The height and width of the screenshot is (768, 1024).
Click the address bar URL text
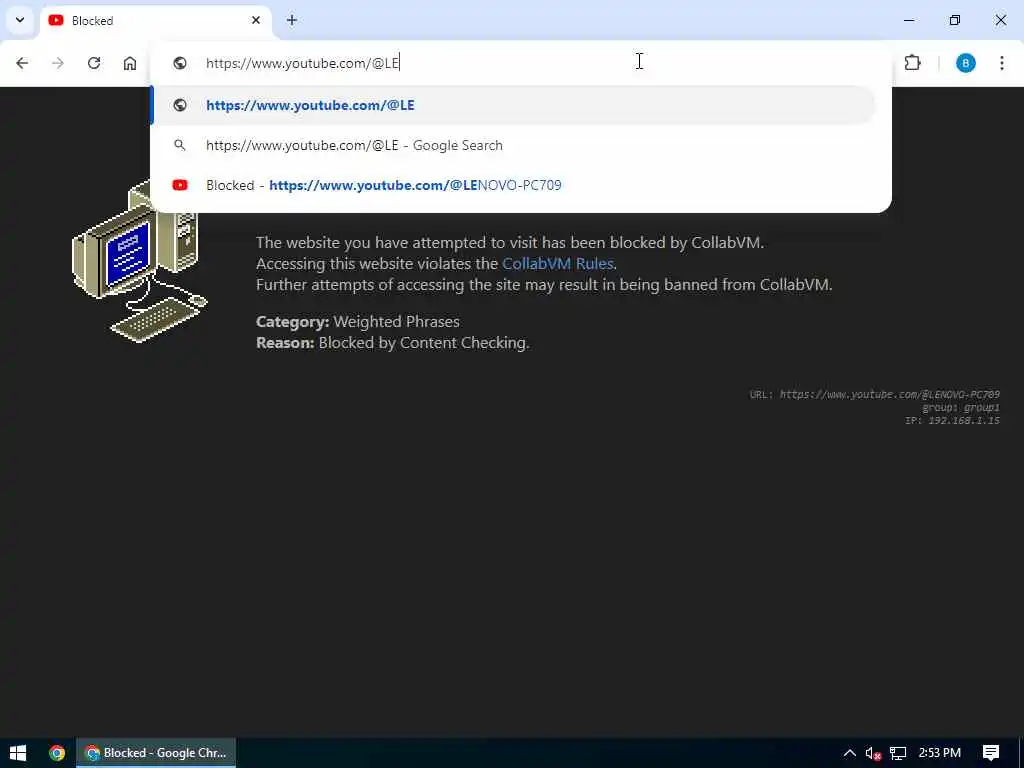point(302,63)
